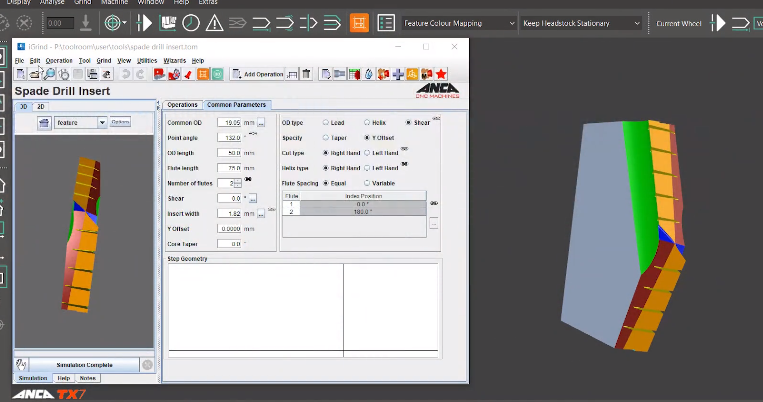Set Flute Spacing to Equal
This screenshot has width=763, height=402.
click(326, 183)
